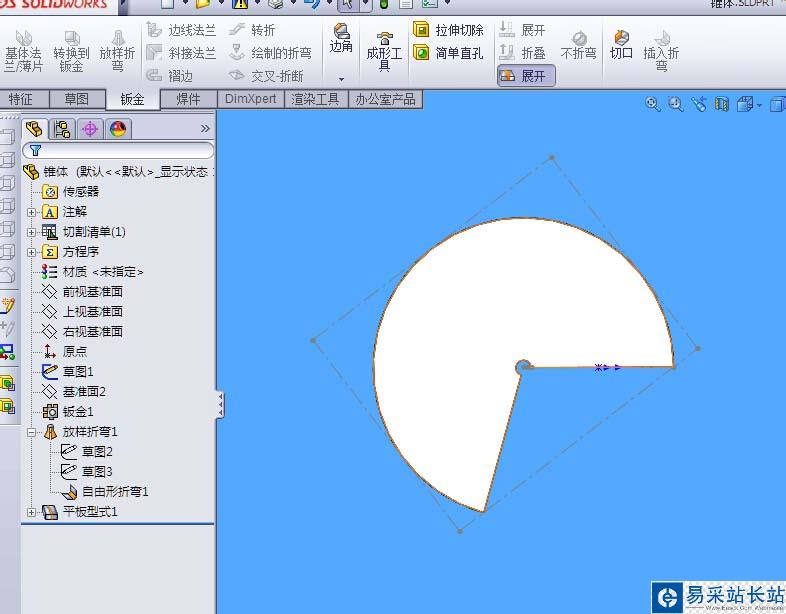The image size is (786, 614).
Task: Expand the Cut list (切割清单) node
Action: click(32, 232)
